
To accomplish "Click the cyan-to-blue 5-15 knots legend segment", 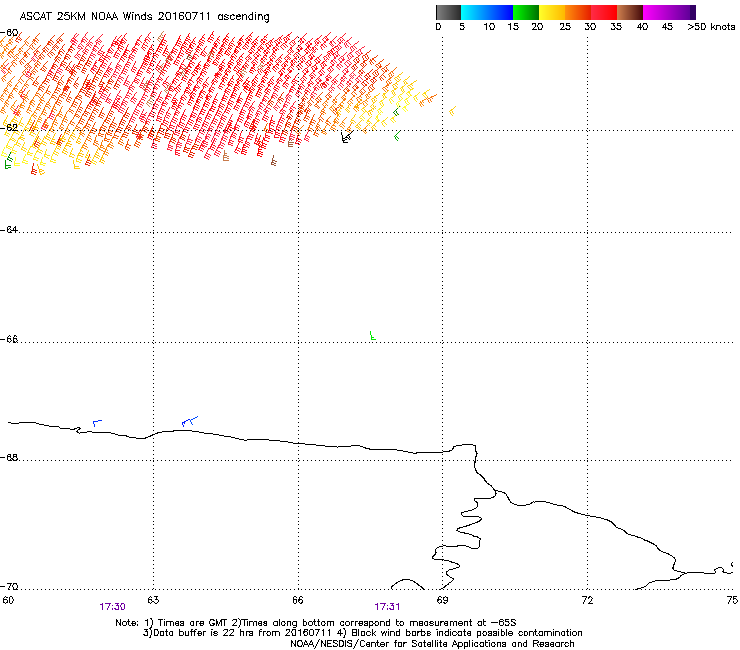I will pyautogui.click(x=487, y=12).
